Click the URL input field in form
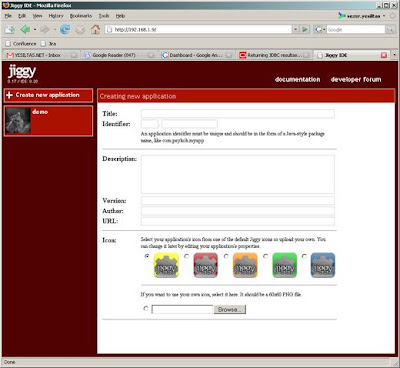The image size is (400, 368). point(238,221)
